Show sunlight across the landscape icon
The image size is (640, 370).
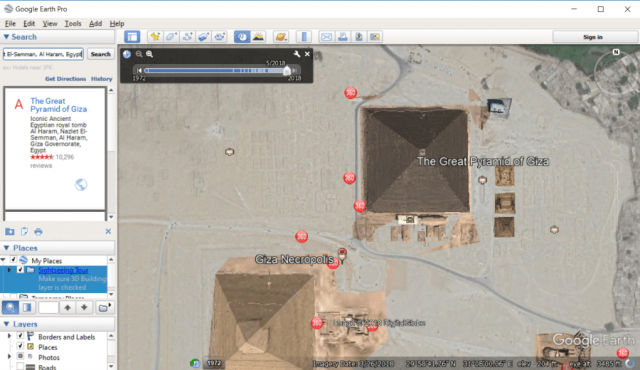258,37
